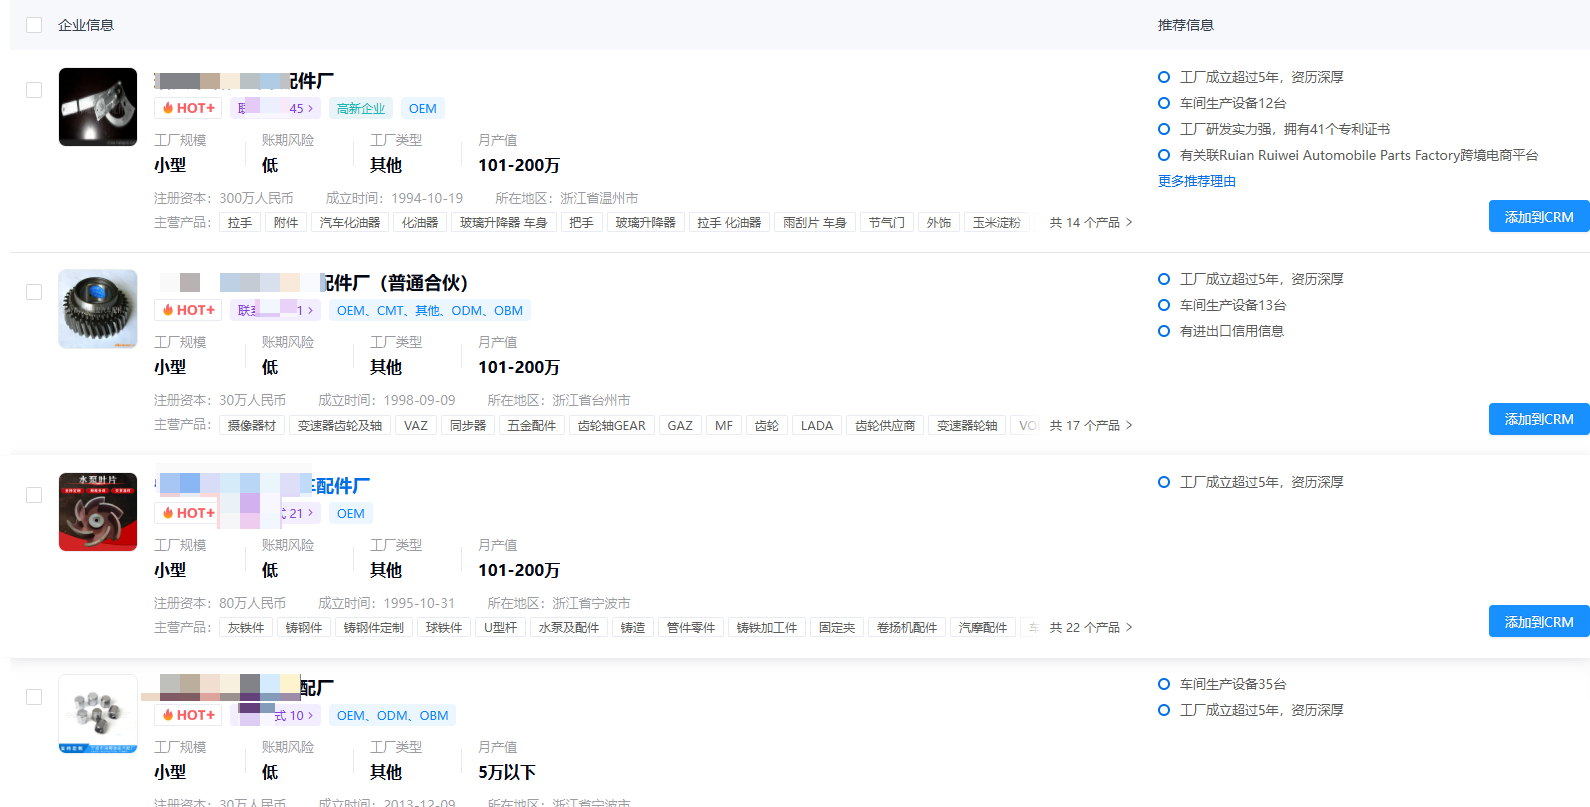This screenshot has width=1590, height=807.
Task: Open the gear product image thumbnail
Action: [x=98, y=309]
